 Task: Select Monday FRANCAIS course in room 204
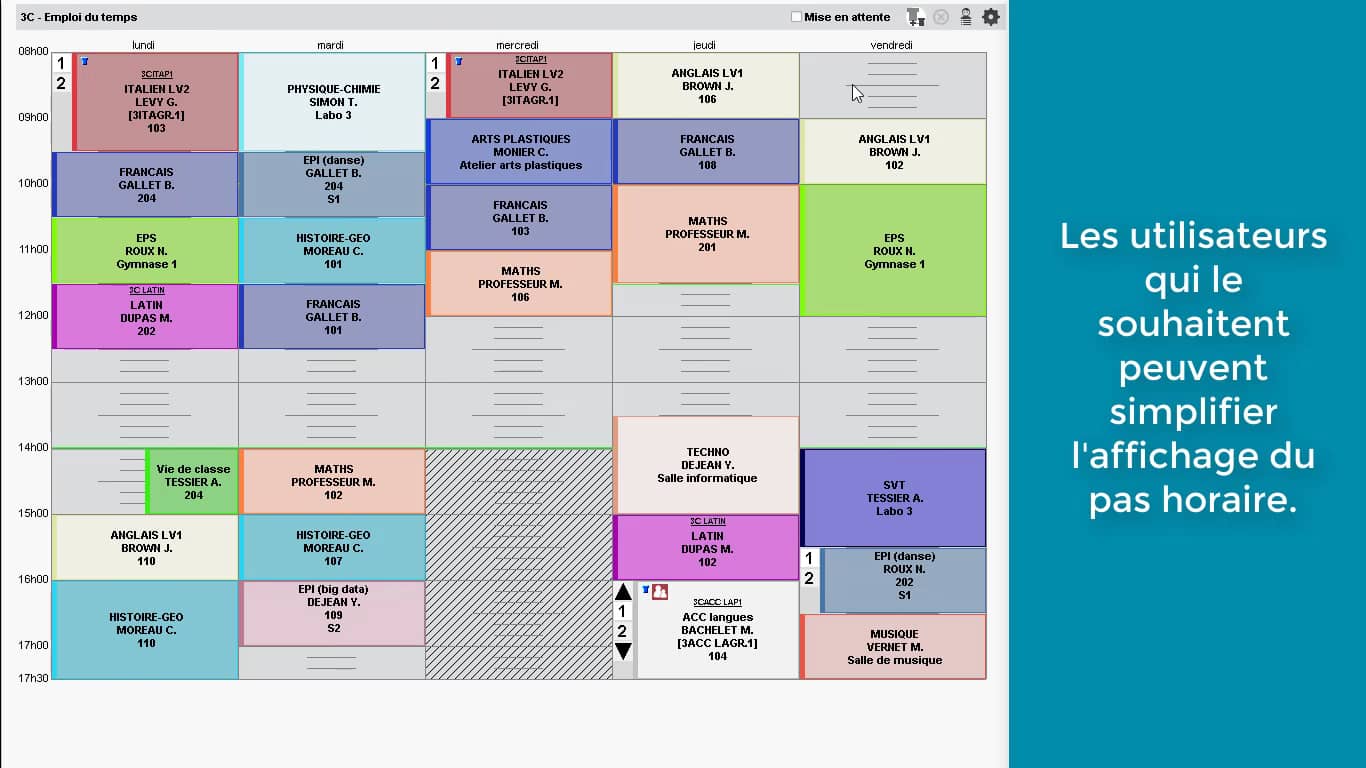click(x=145, y=184)
